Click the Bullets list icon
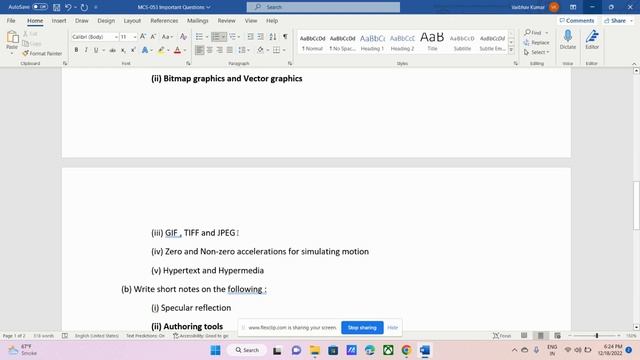640x360 pixels. click(x=199, y=37)
